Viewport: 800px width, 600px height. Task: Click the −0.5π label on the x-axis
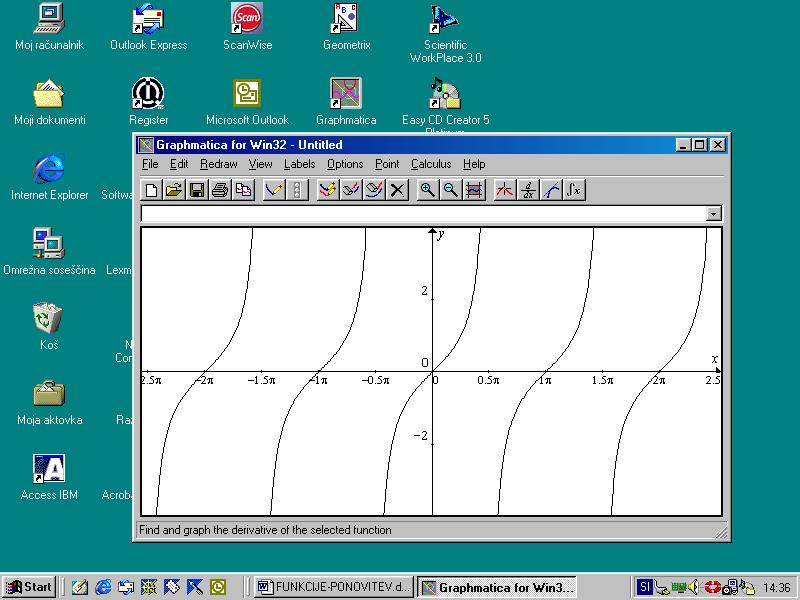(376, 381)
